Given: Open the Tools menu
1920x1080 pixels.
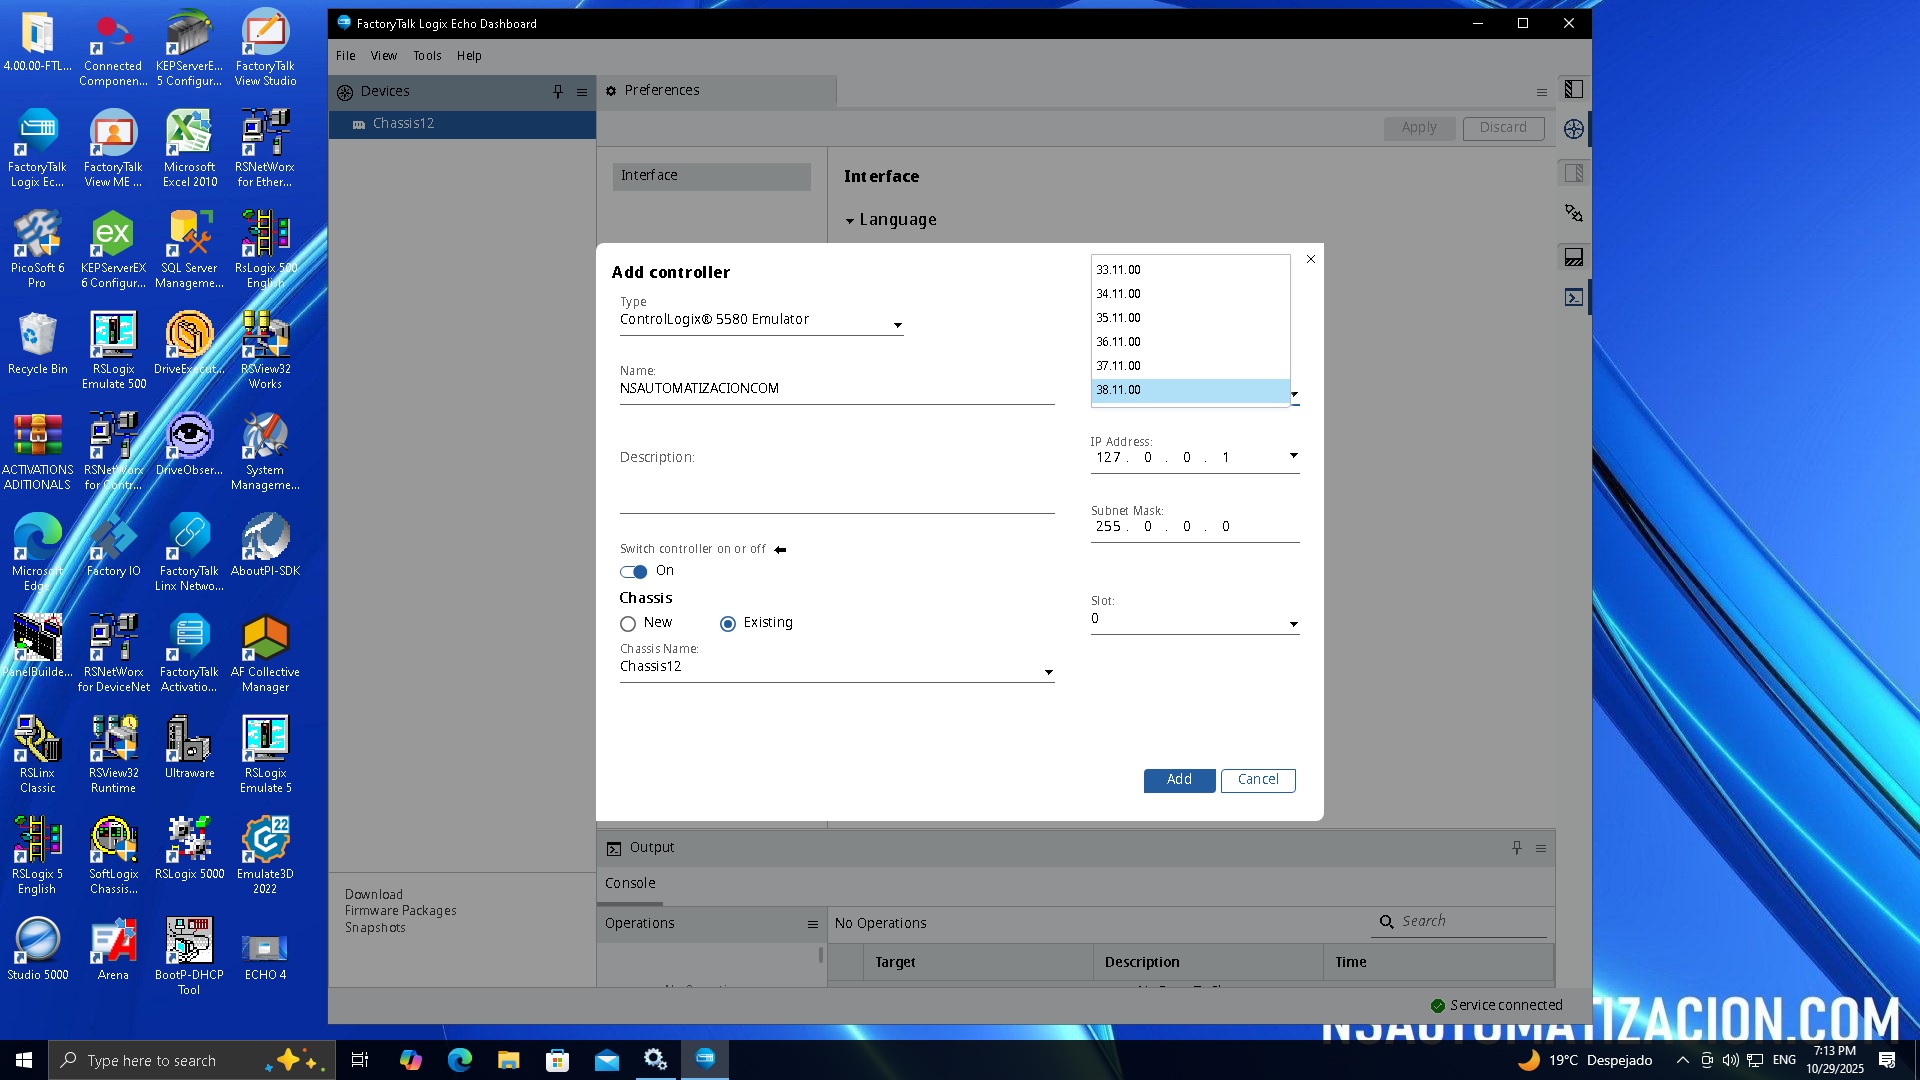Looking at the screenshot, I should (427, 56).
